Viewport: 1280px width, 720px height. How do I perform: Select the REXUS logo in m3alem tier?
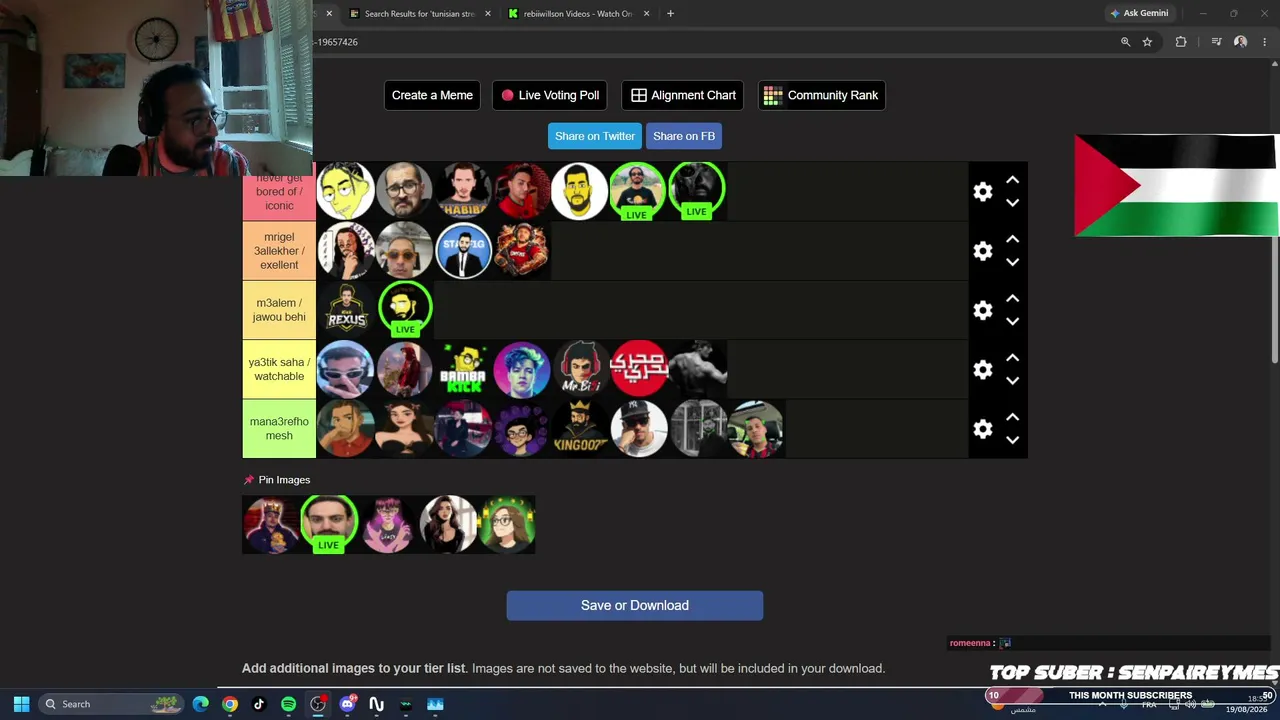coord(346,310)
